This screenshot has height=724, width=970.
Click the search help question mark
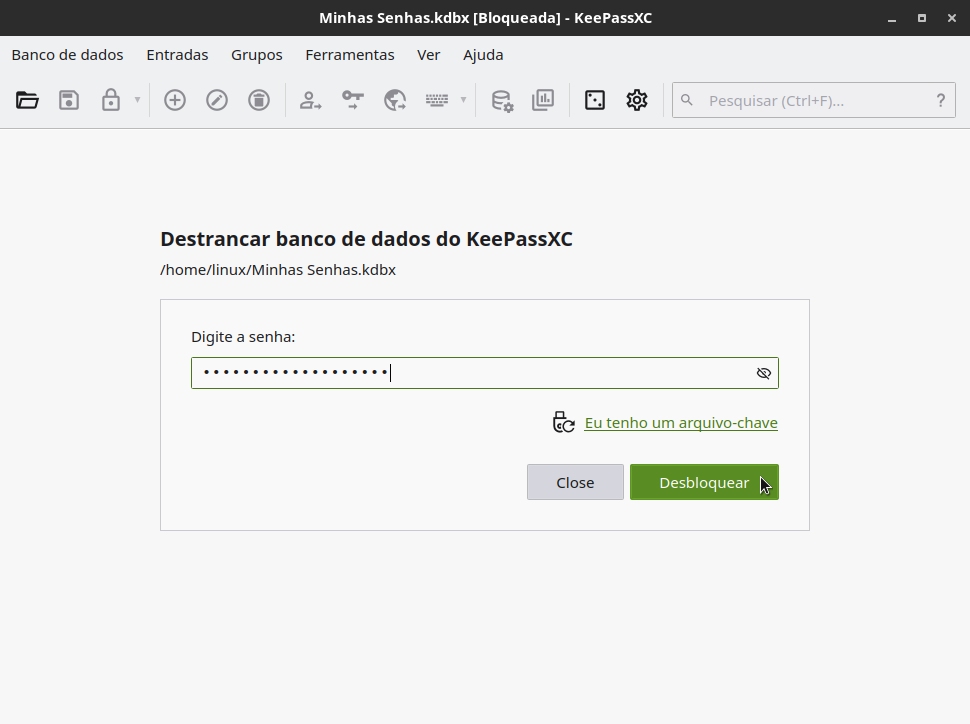[x=941, y=100]
